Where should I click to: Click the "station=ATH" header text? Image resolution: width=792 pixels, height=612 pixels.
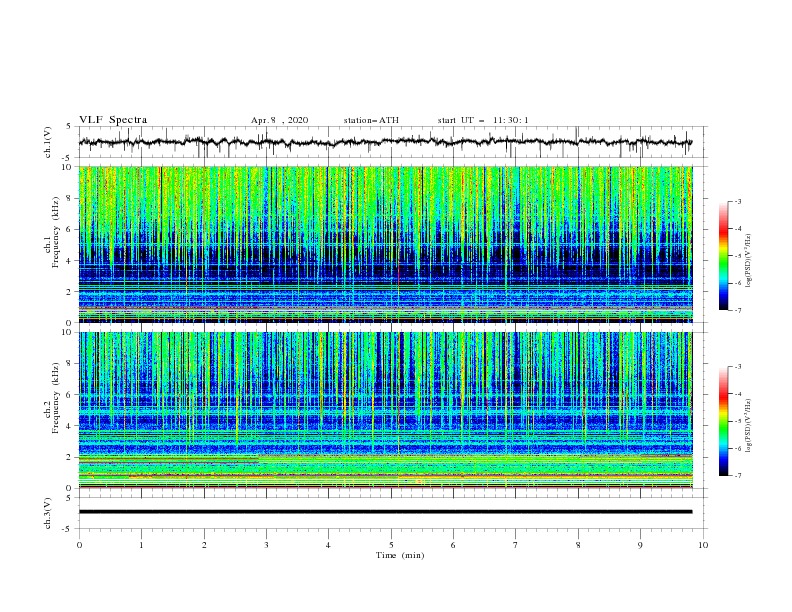point(371,120)
